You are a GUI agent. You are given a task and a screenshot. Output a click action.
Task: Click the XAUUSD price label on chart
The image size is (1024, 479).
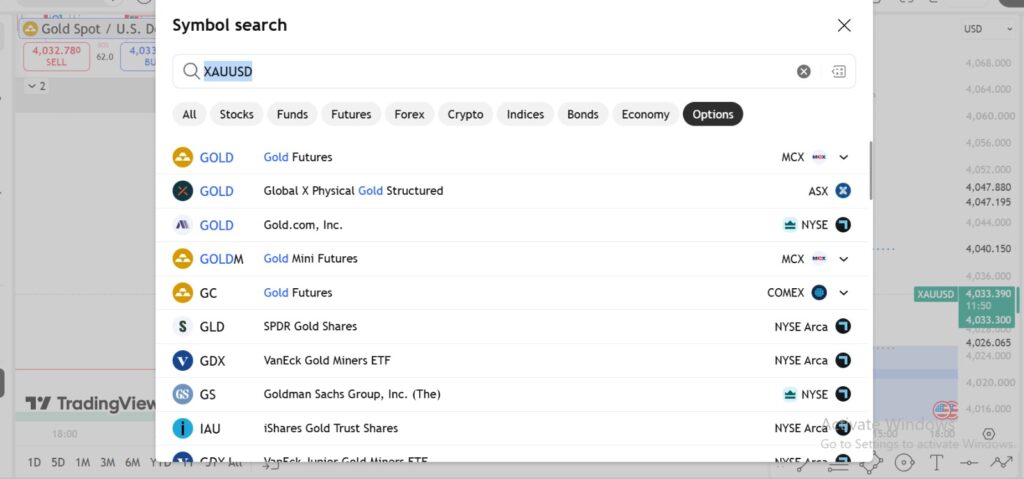[936, 294]
